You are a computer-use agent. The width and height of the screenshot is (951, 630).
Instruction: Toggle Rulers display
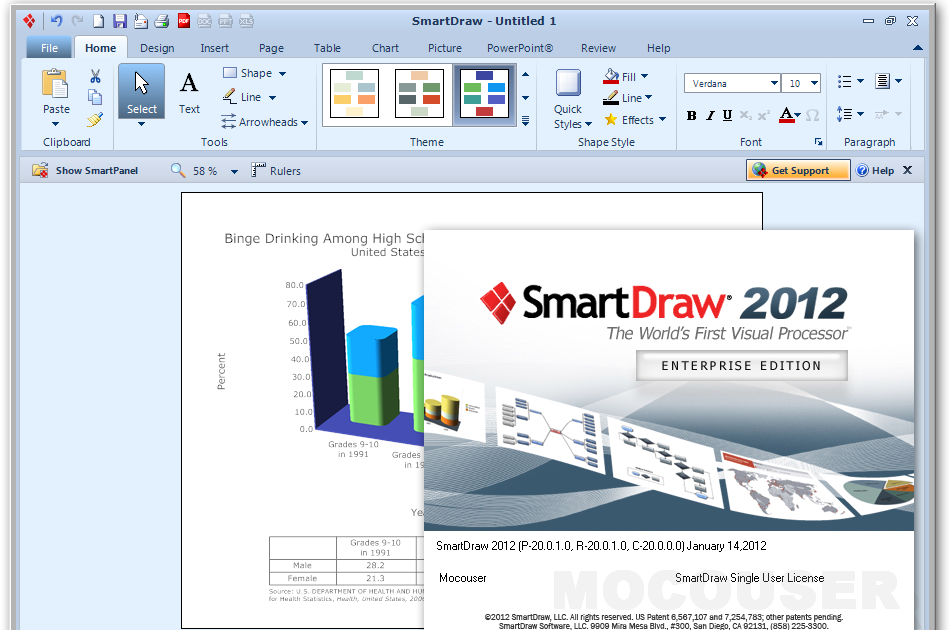[276, 170]
